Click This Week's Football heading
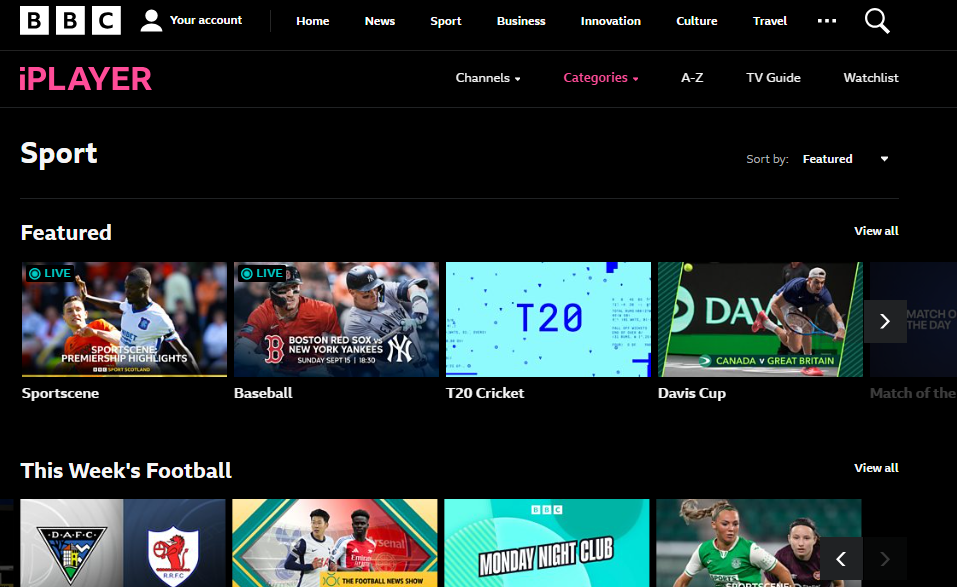 [126, 471]
